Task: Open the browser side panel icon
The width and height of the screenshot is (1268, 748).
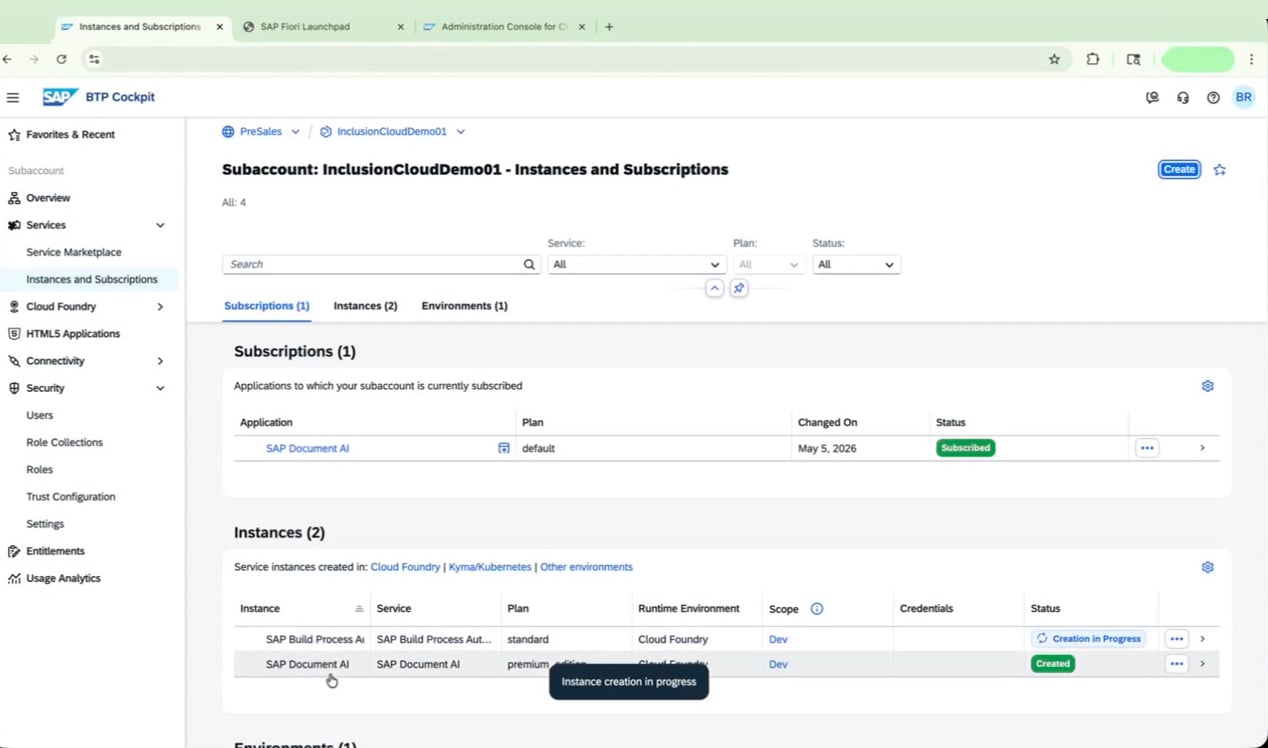Action: tap(1133, 59)
